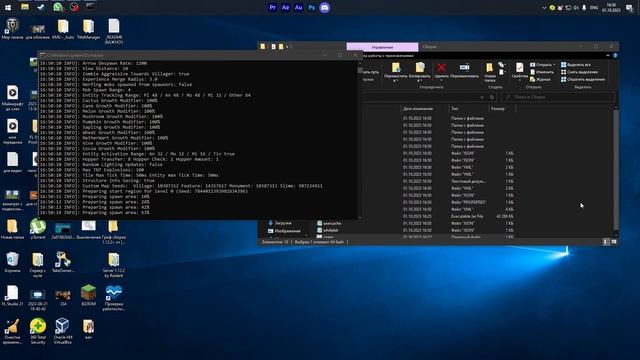Select the Recycle Bin desktop icon
The image size is (640, 360).
(x=12, y=262)
